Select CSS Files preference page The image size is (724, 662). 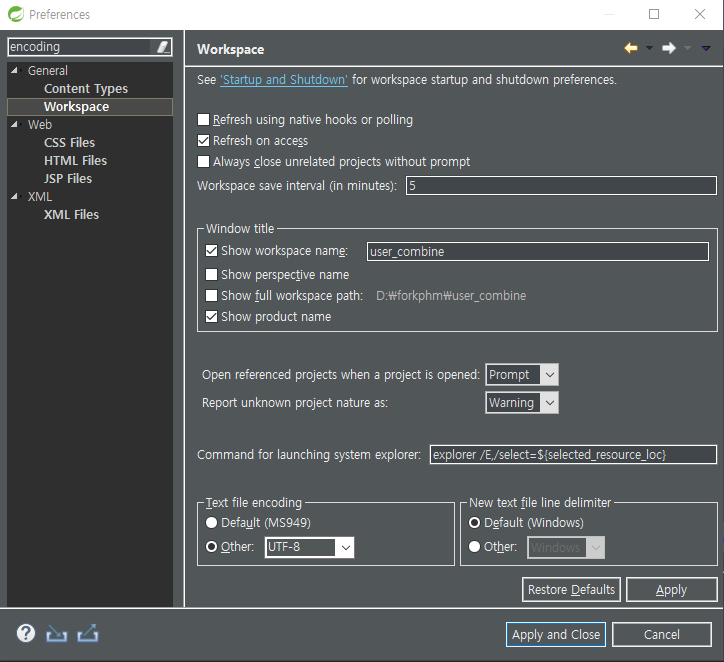pyautogui.click(x=69, y=143)
